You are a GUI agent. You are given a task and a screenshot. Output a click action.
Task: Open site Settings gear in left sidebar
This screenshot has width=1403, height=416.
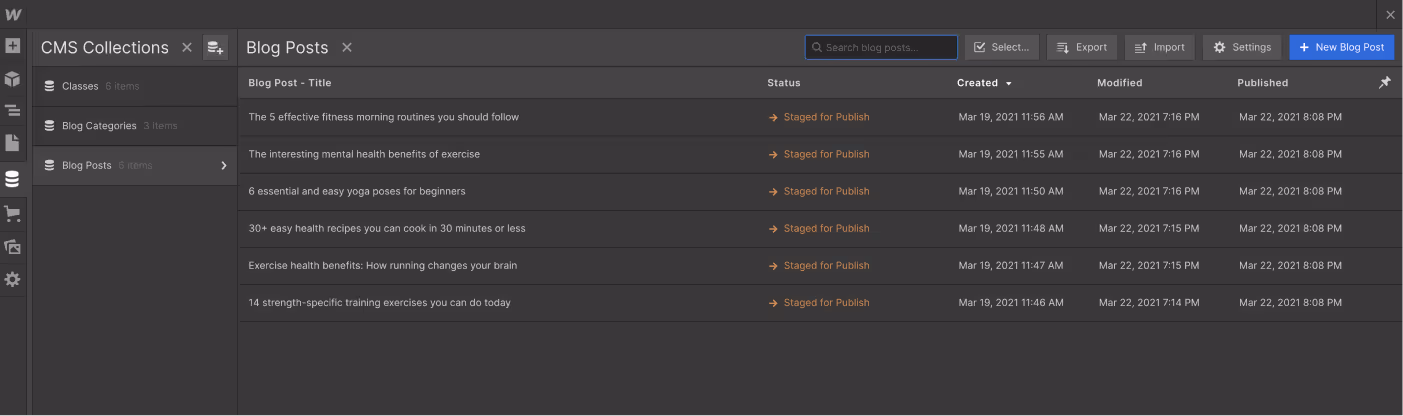[12, 280]
